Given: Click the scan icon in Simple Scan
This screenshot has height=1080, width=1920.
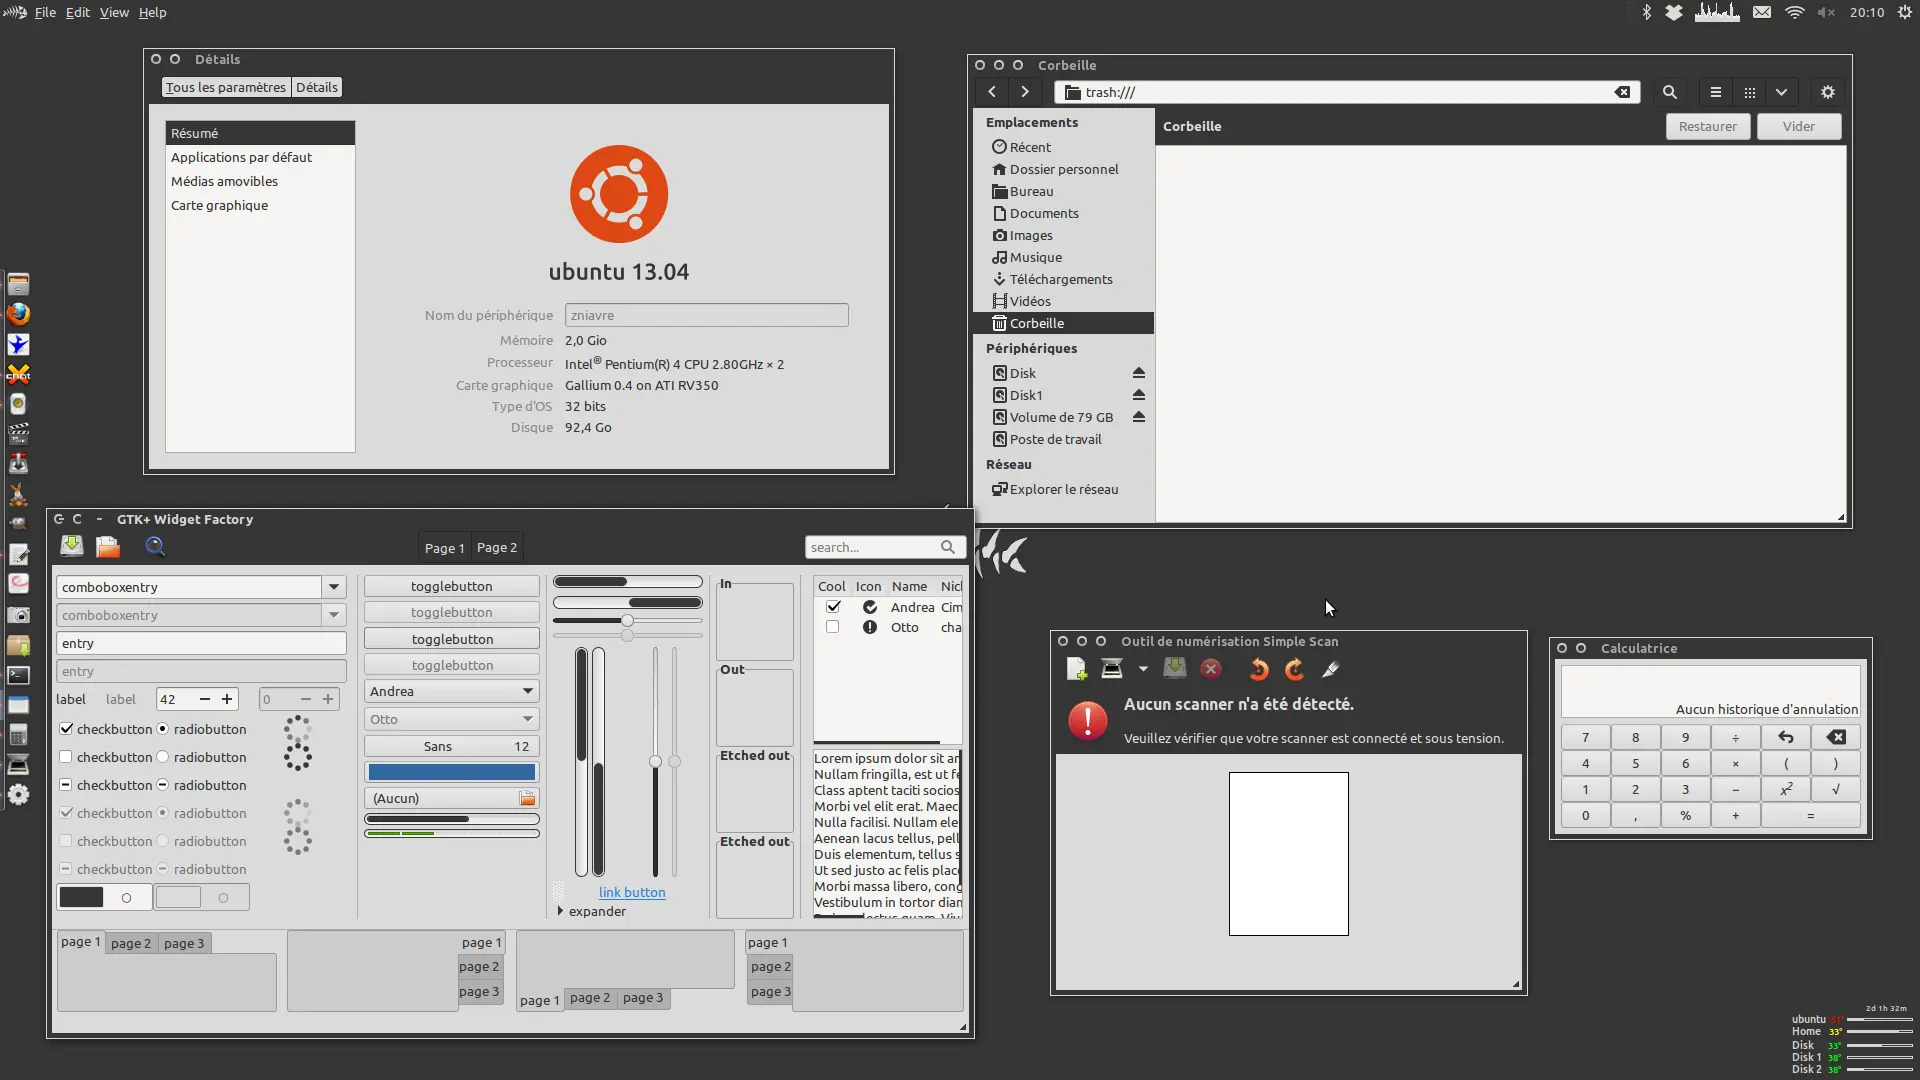Looking at the screenshot, I should coord(1111,669).
